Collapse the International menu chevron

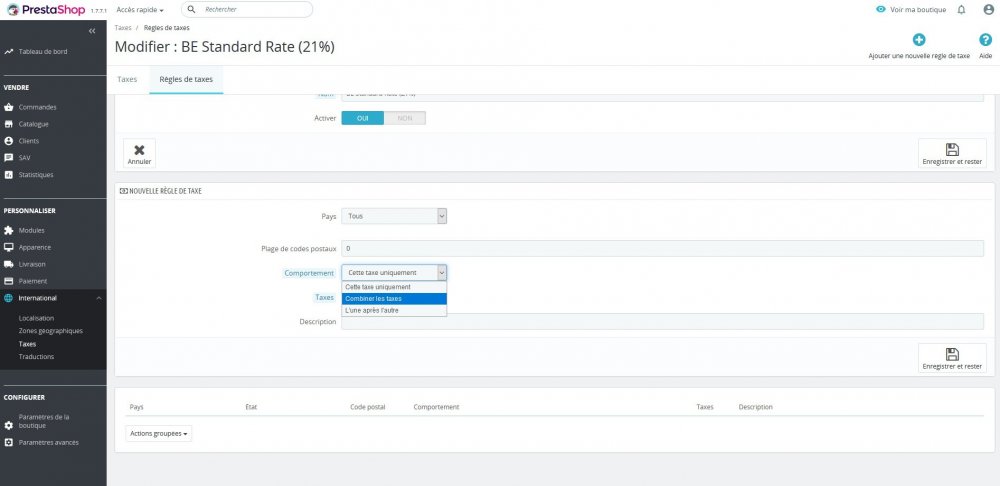(98, 298)
